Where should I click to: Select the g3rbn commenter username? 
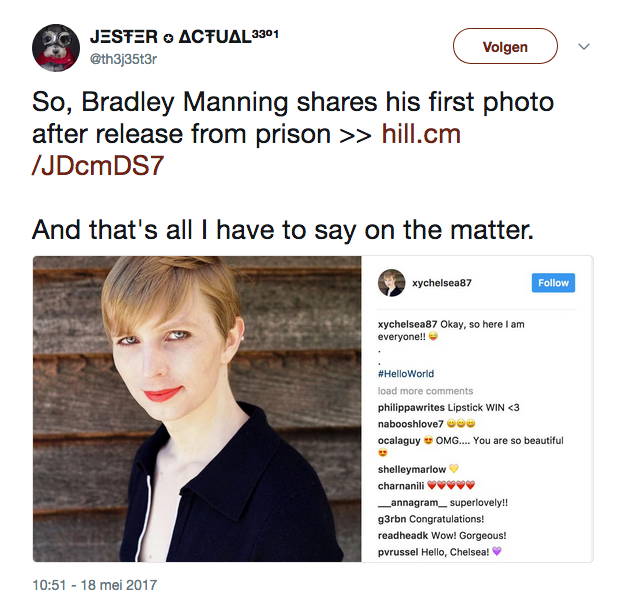pyautogui.click(x=392, y=519)
